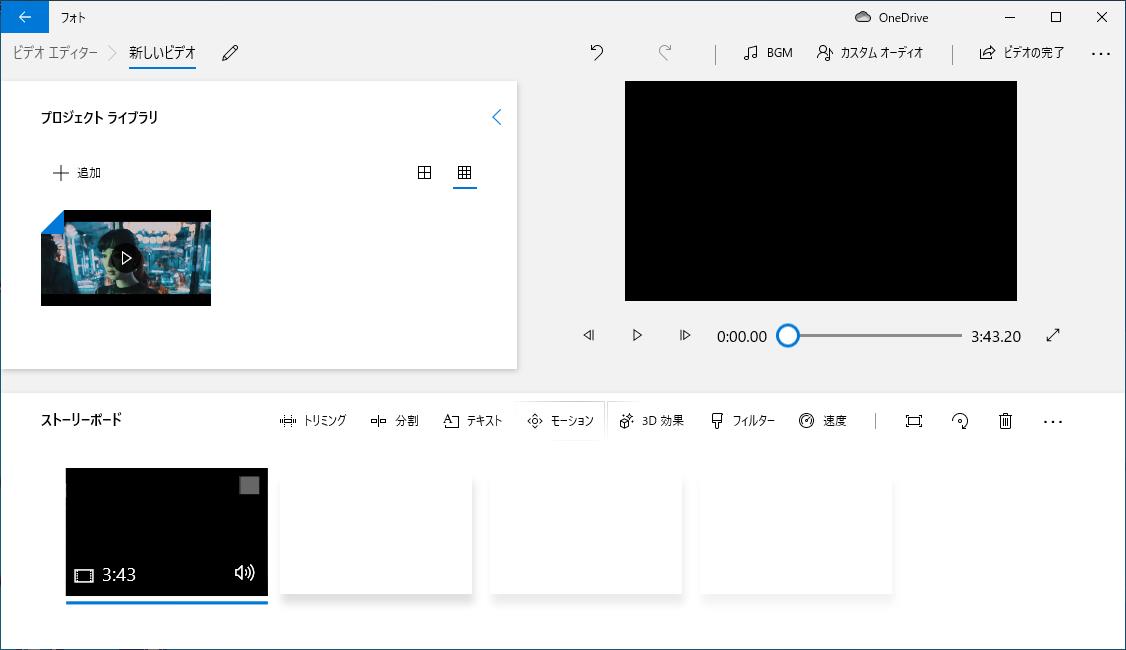Select the 3:43 storyboard clip

167,532
